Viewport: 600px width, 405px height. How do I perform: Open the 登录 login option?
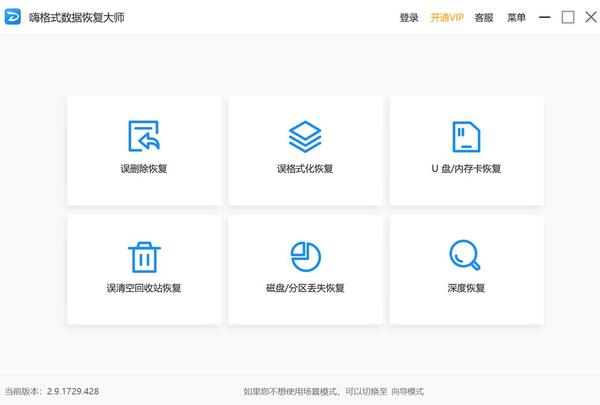pyautogui.click(x=409, y=18)
